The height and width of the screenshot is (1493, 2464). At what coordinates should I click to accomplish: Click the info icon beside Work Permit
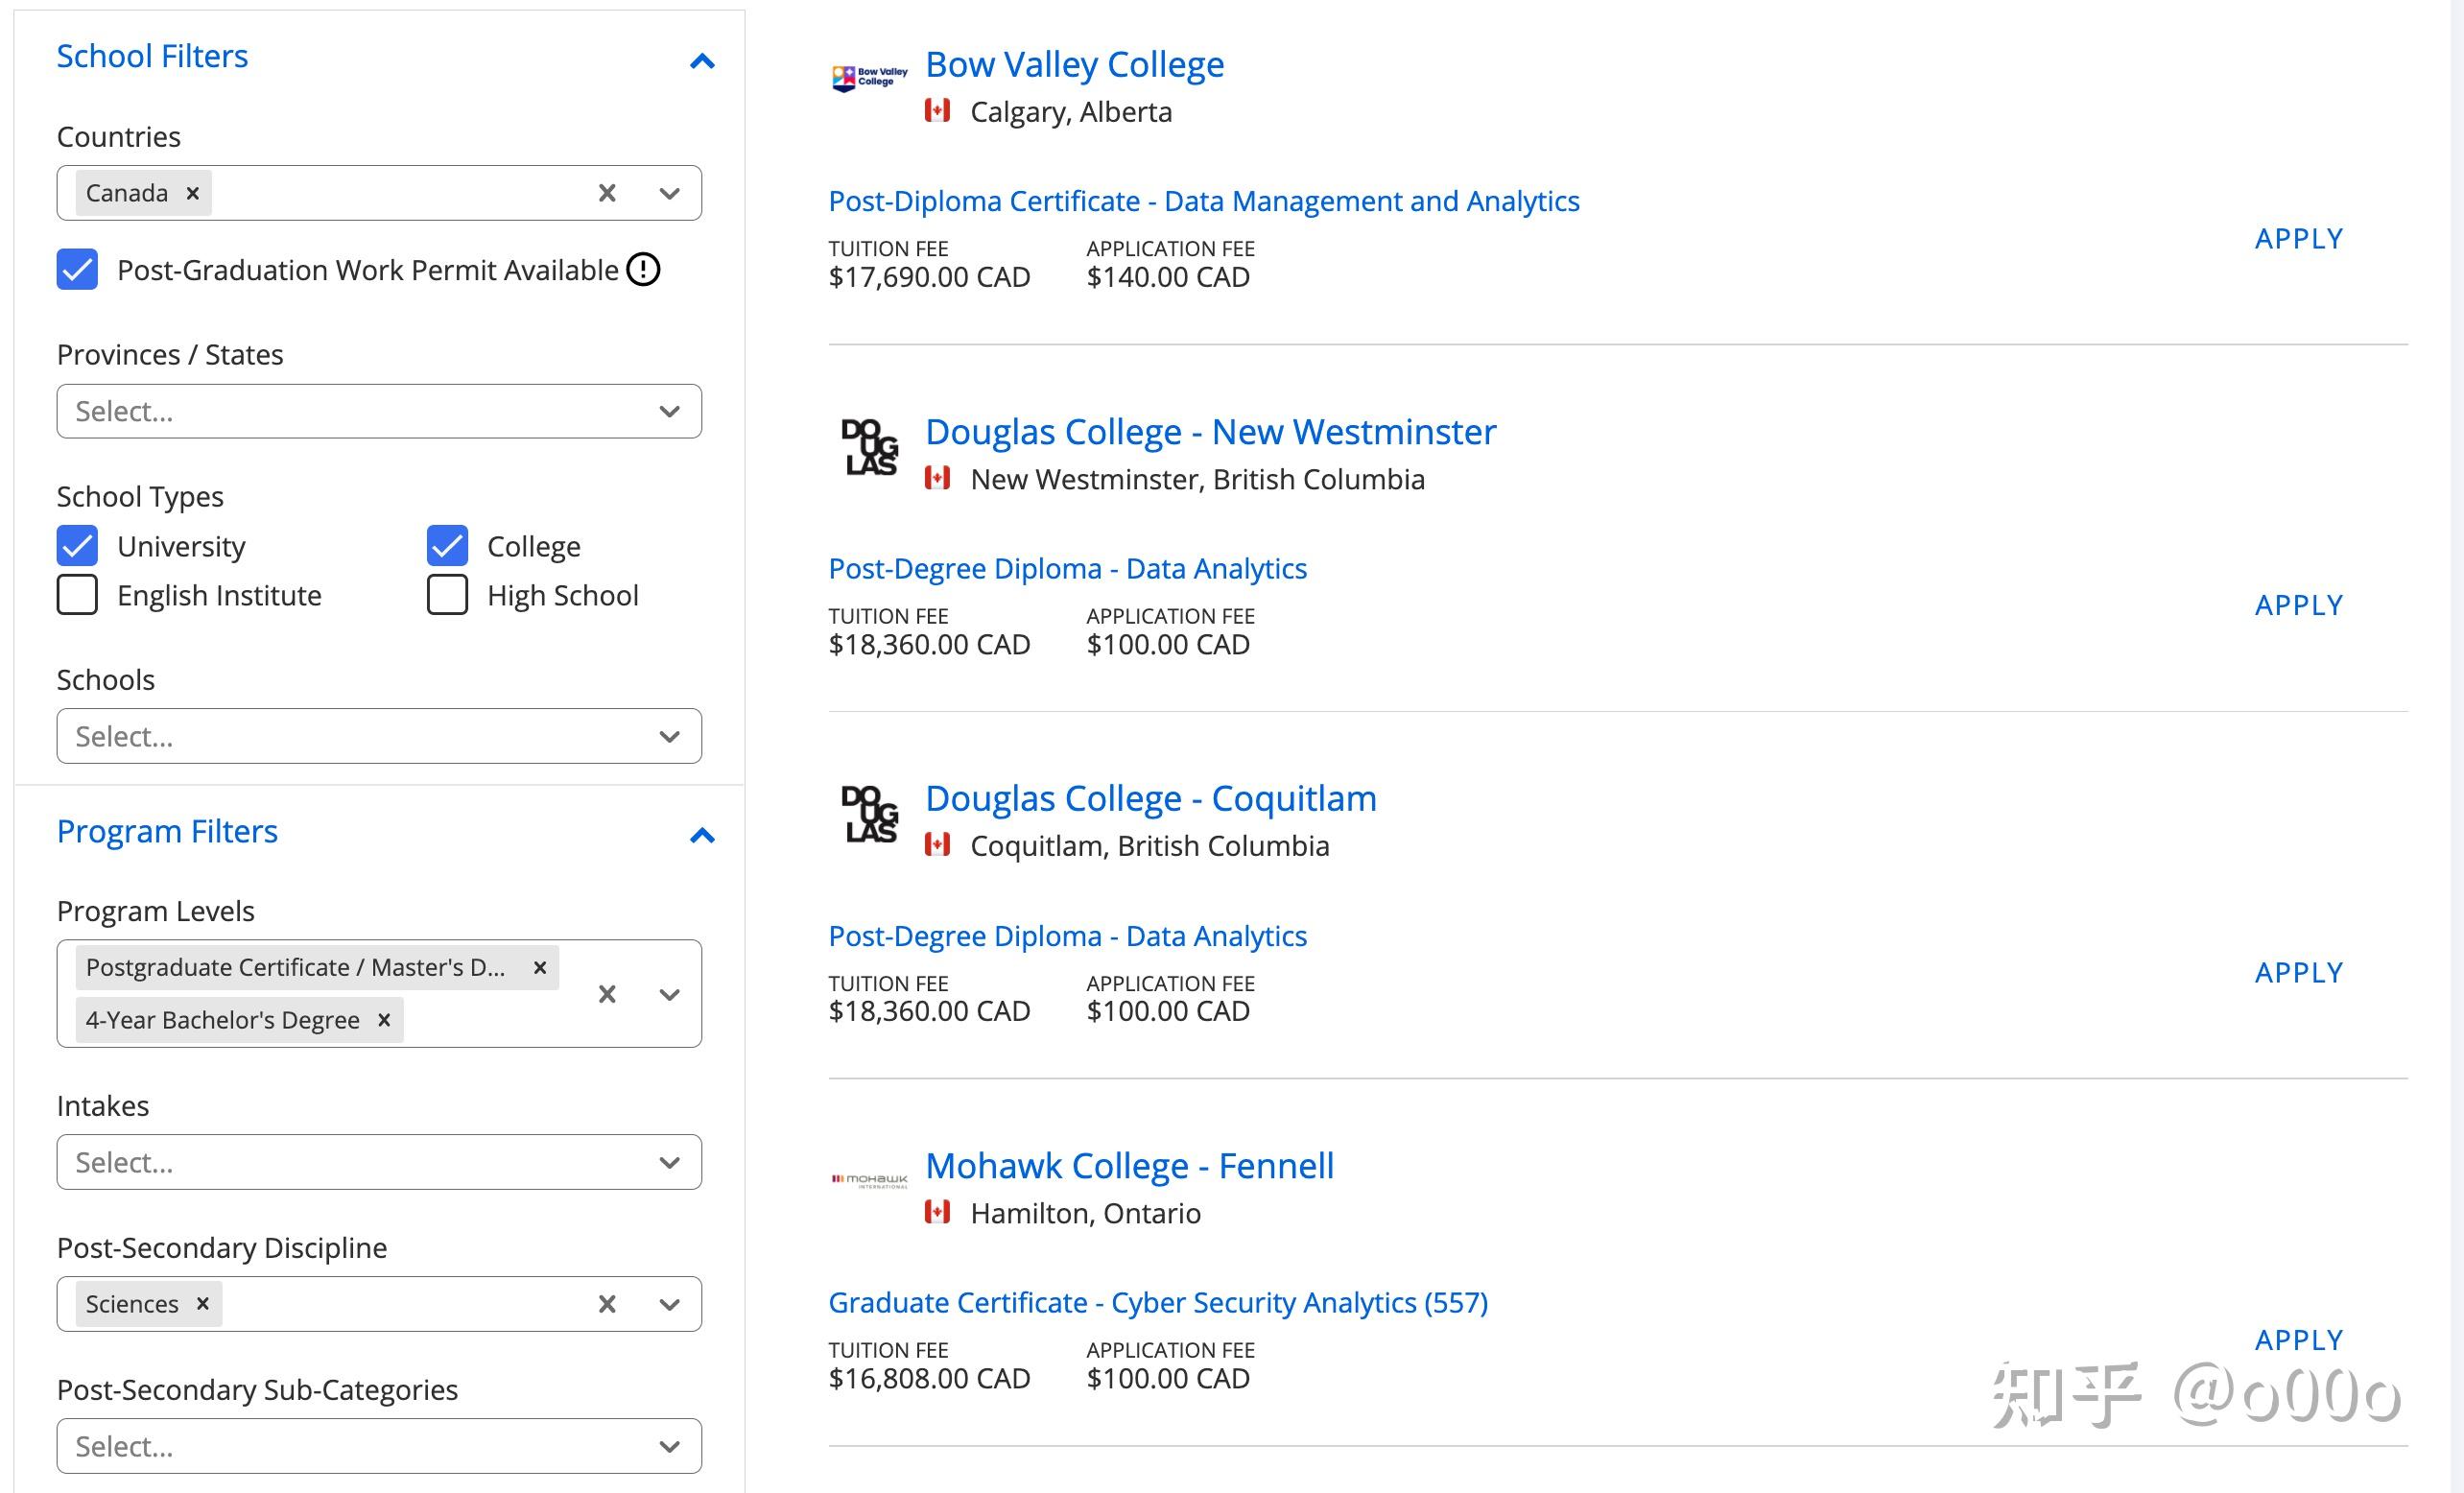pos(643,270)
